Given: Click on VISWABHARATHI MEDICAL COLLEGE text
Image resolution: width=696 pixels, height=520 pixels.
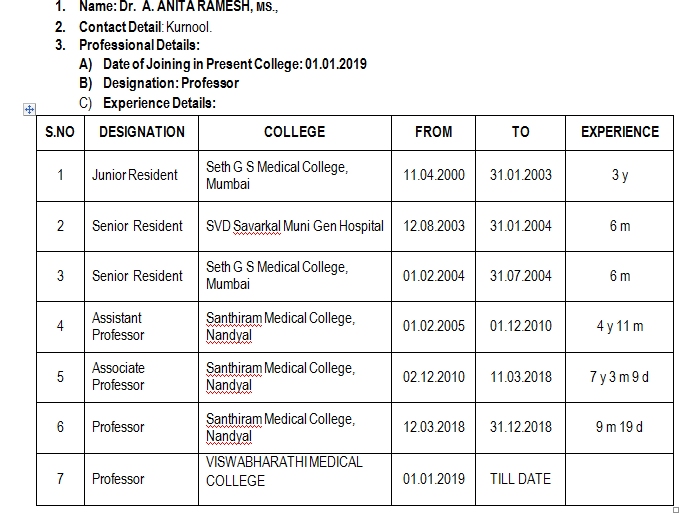Looking at the screenshot, I should tap(284, 471).
